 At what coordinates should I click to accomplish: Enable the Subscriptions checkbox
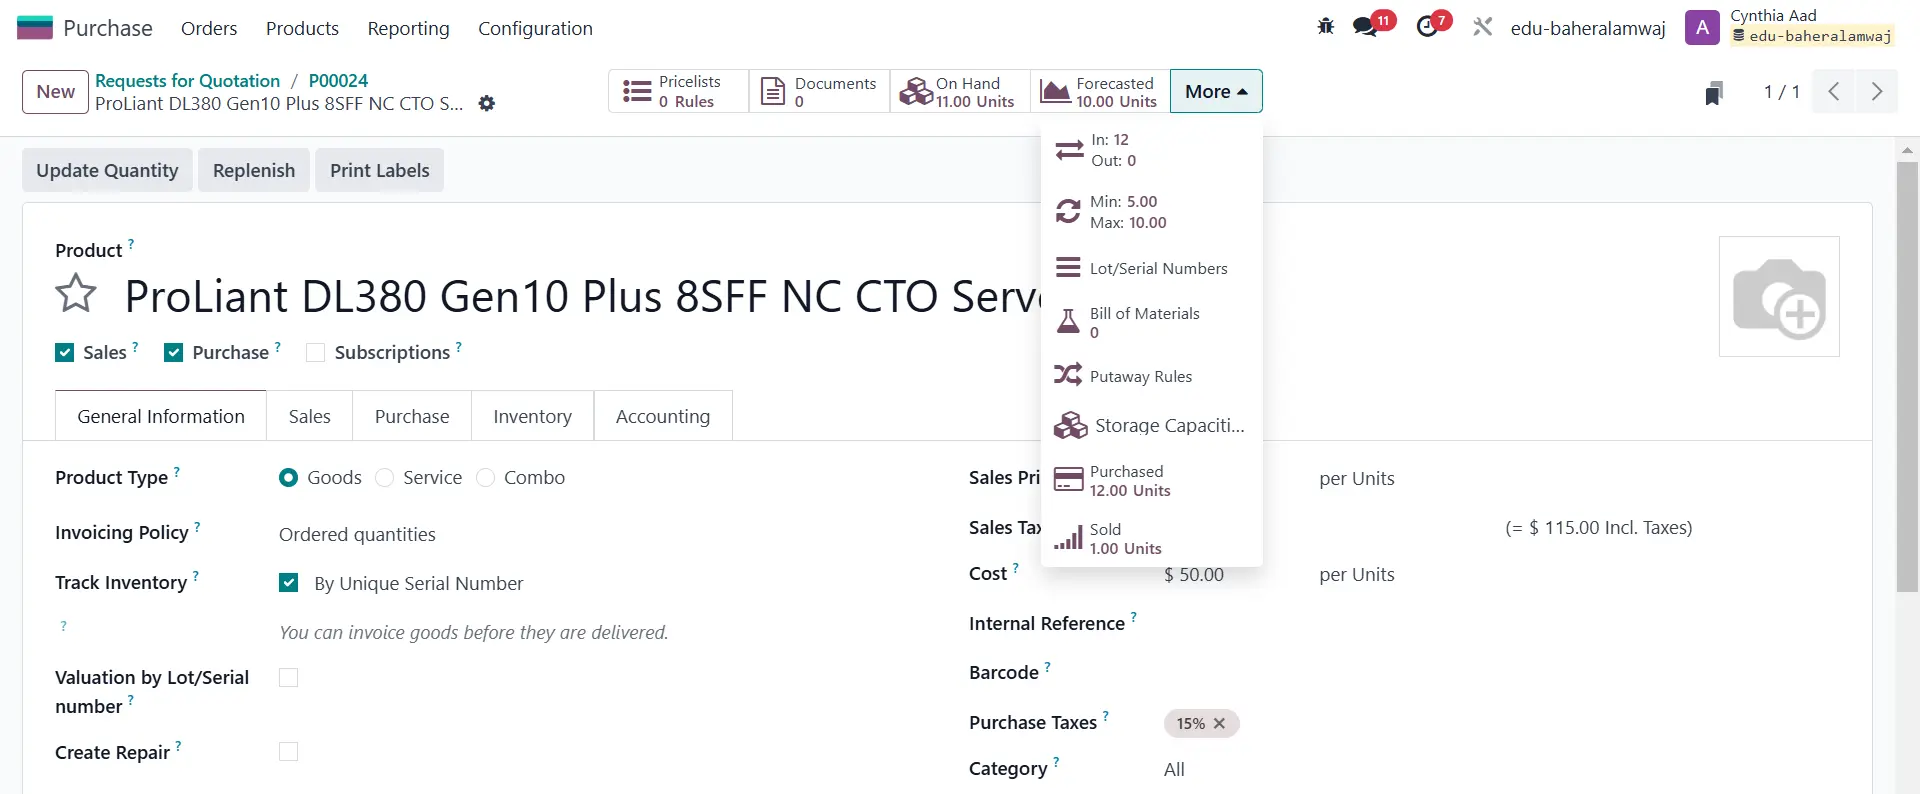point(316,352)
